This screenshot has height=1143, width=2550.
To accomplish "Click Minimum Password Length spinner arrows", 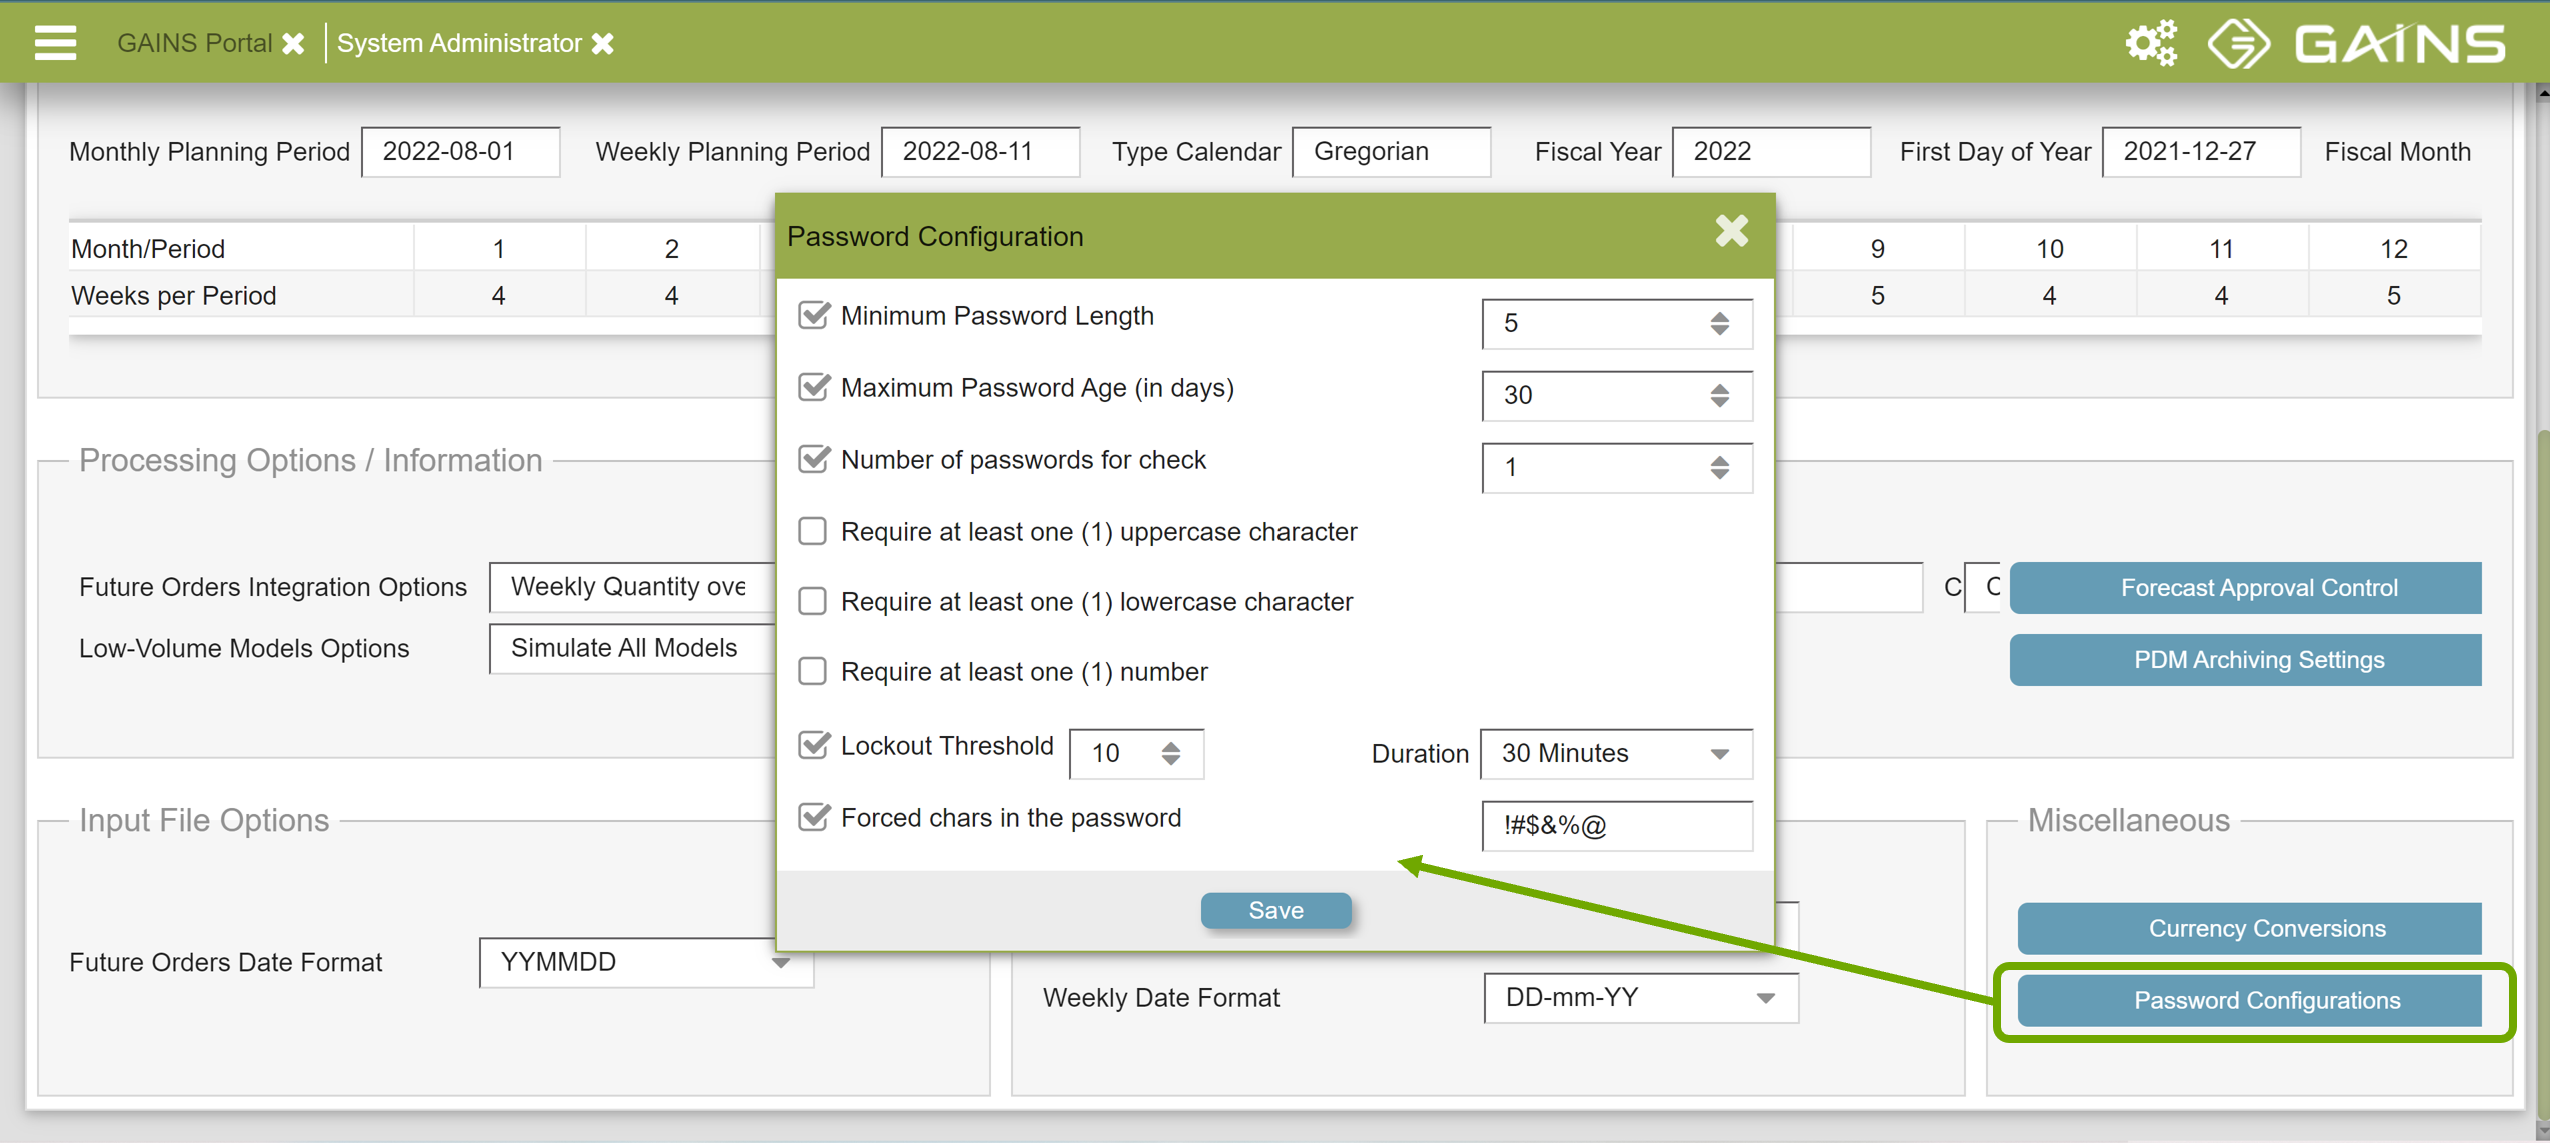I will pos(1719,324).
